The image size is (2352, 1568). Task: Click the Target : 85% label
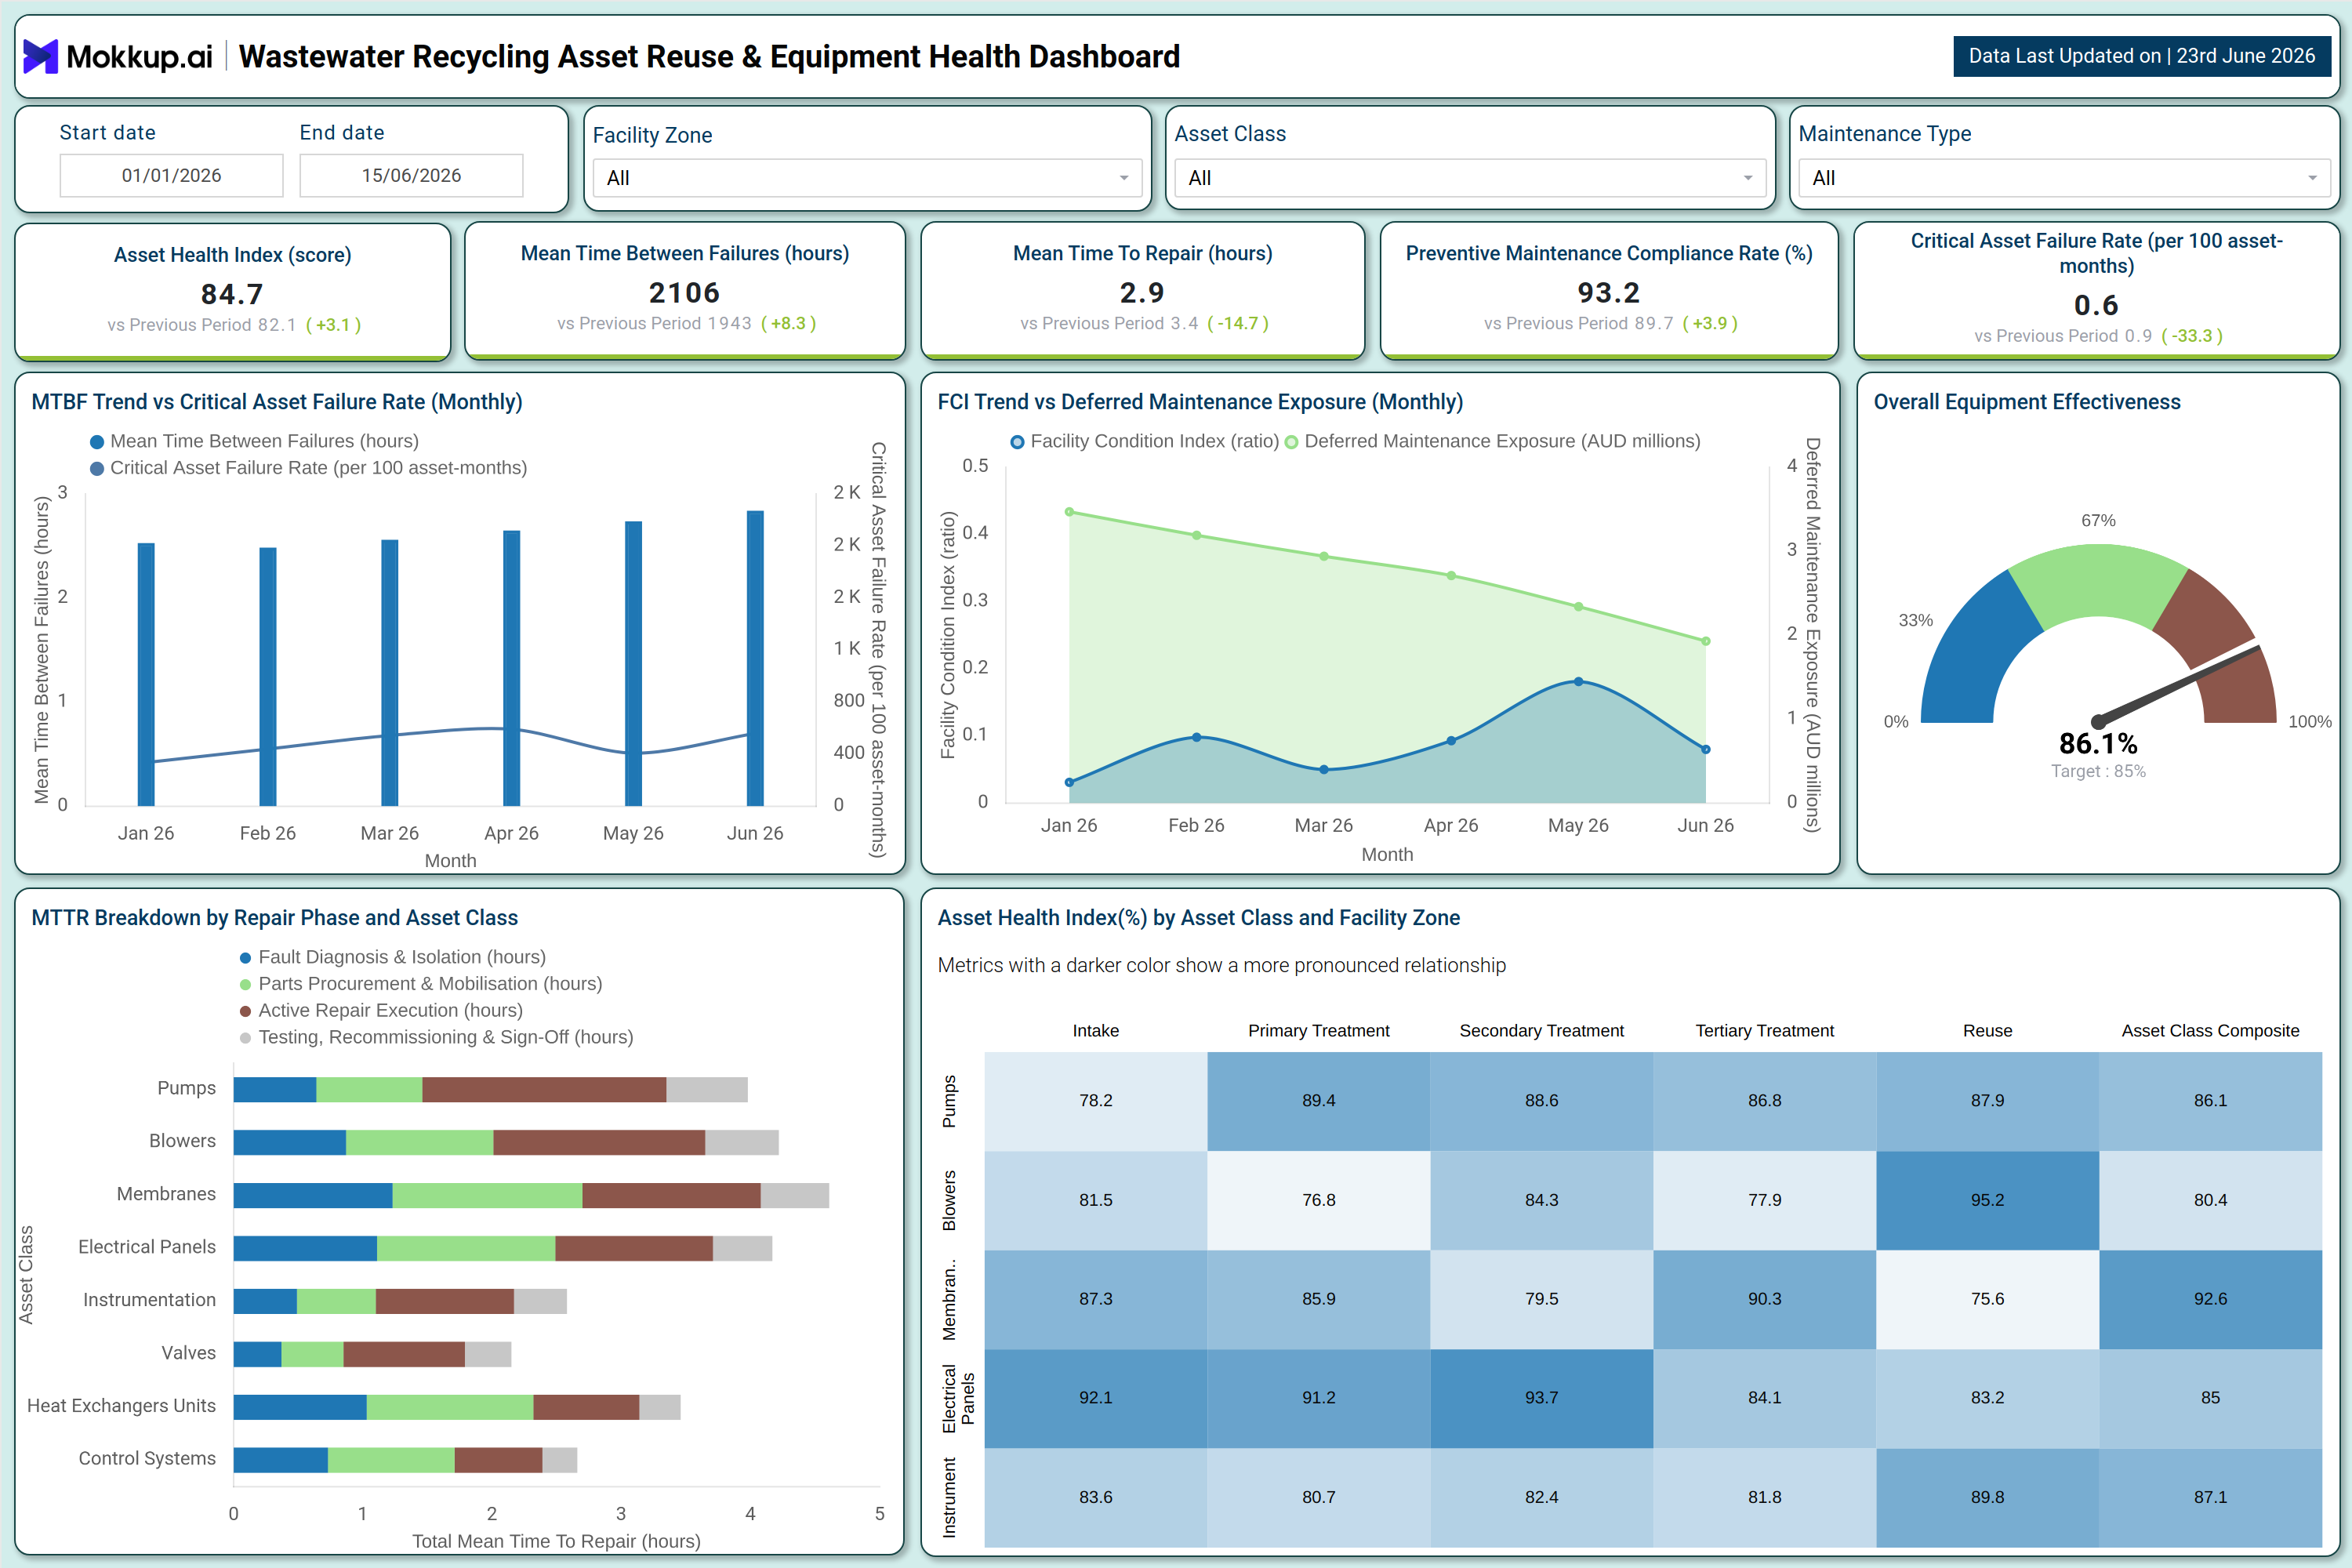(x=2098, y=772)
